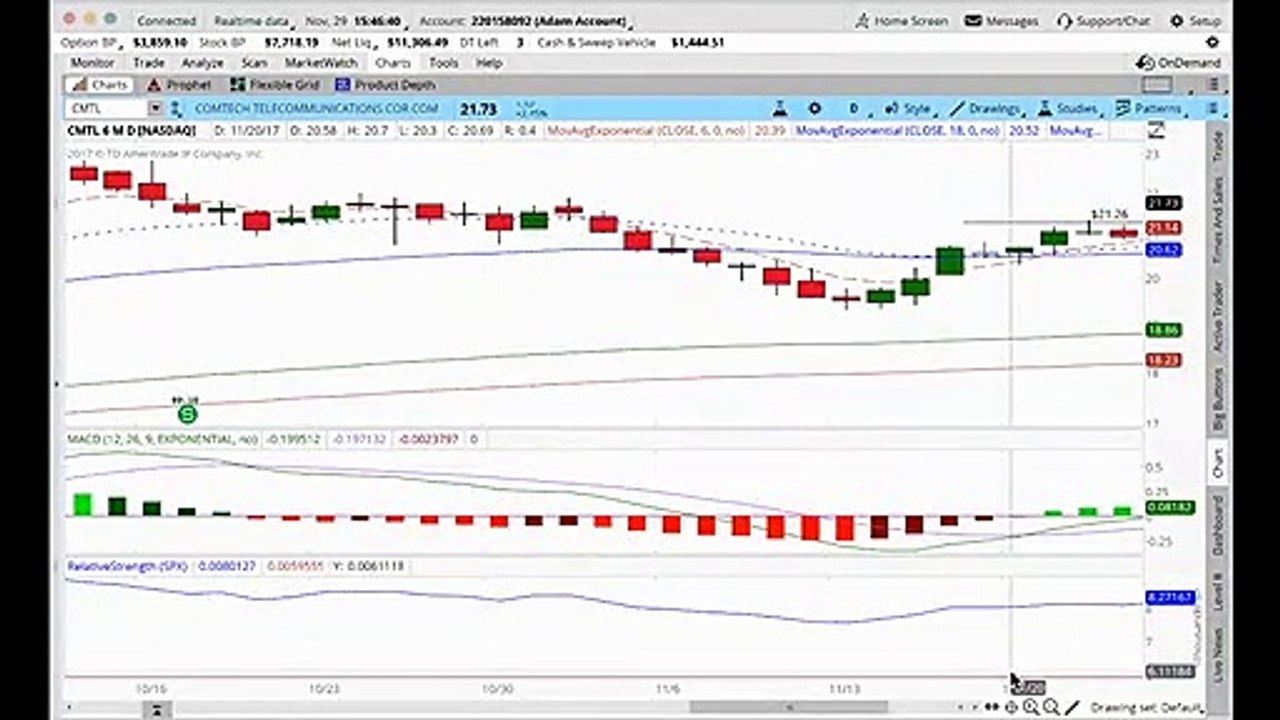Switch to the Flexible Grid subtab
The width and height of the screenshot is (1280, 720).
[x=273, y=85]
